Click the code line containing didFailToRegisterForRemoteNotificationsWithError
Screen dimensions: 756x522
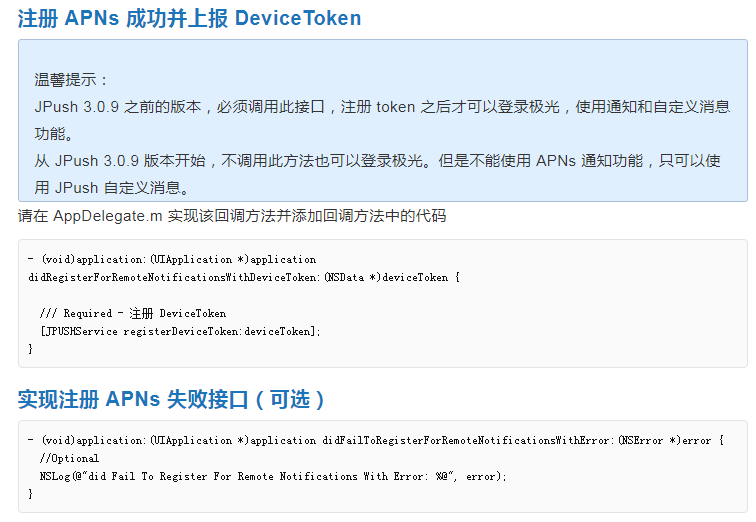click(376, 441)
